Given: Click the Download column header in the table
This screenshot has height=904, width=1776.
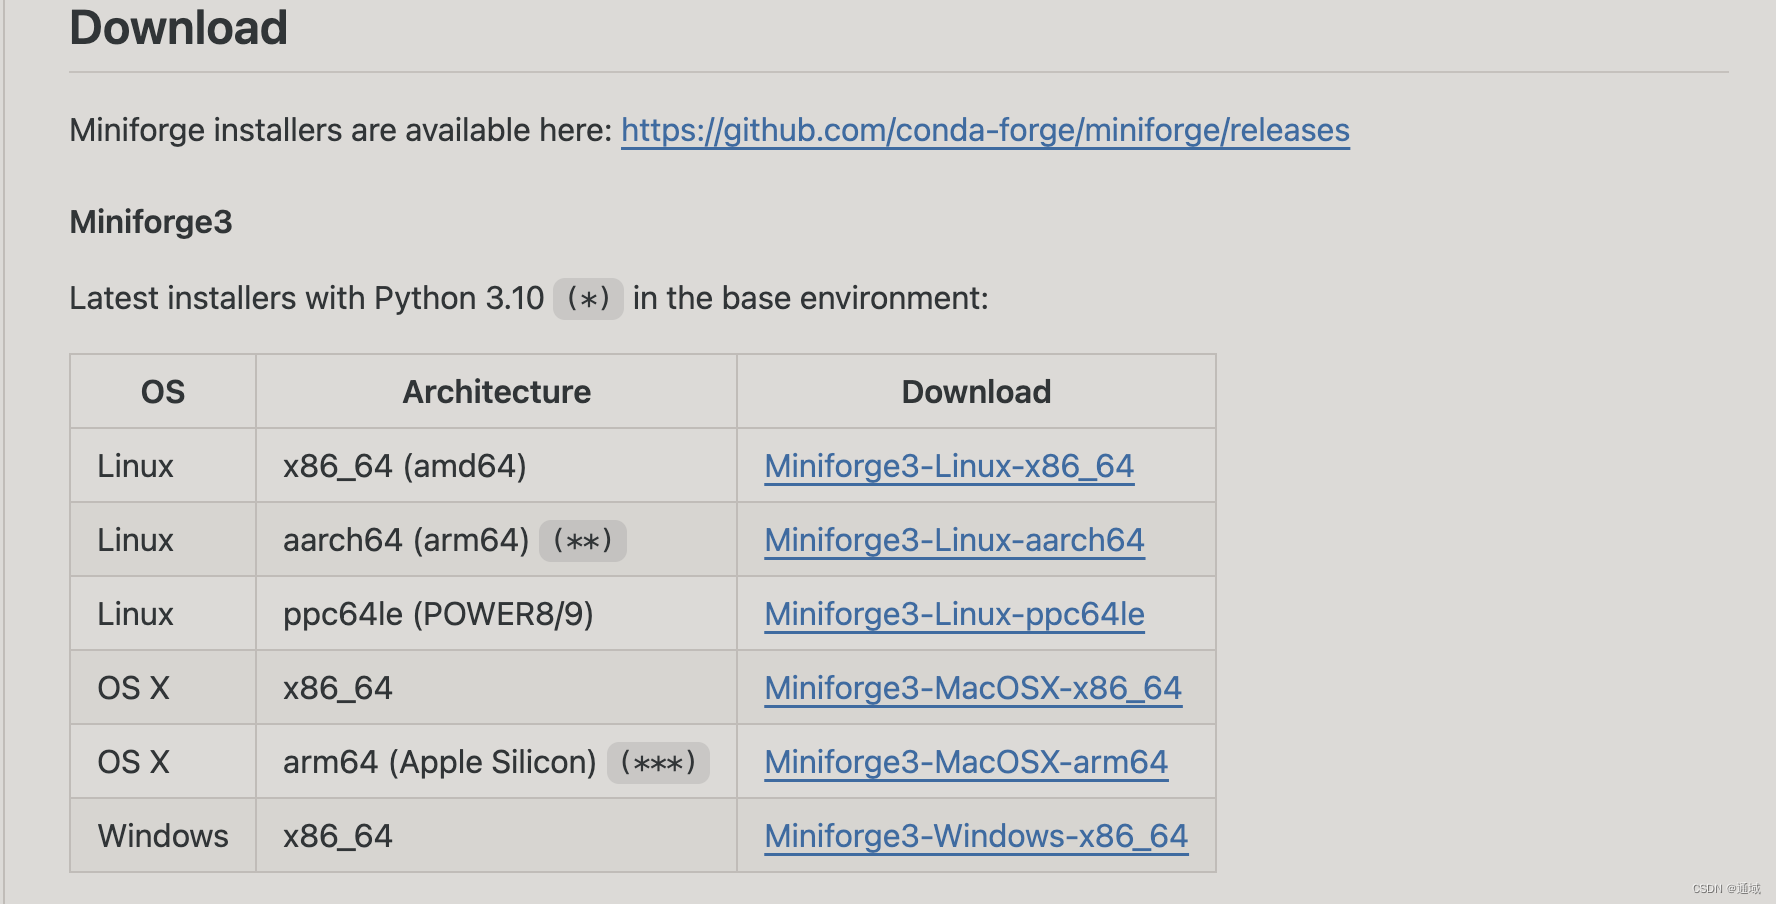Looking at the screenshot, I should (x=976, y=392).
